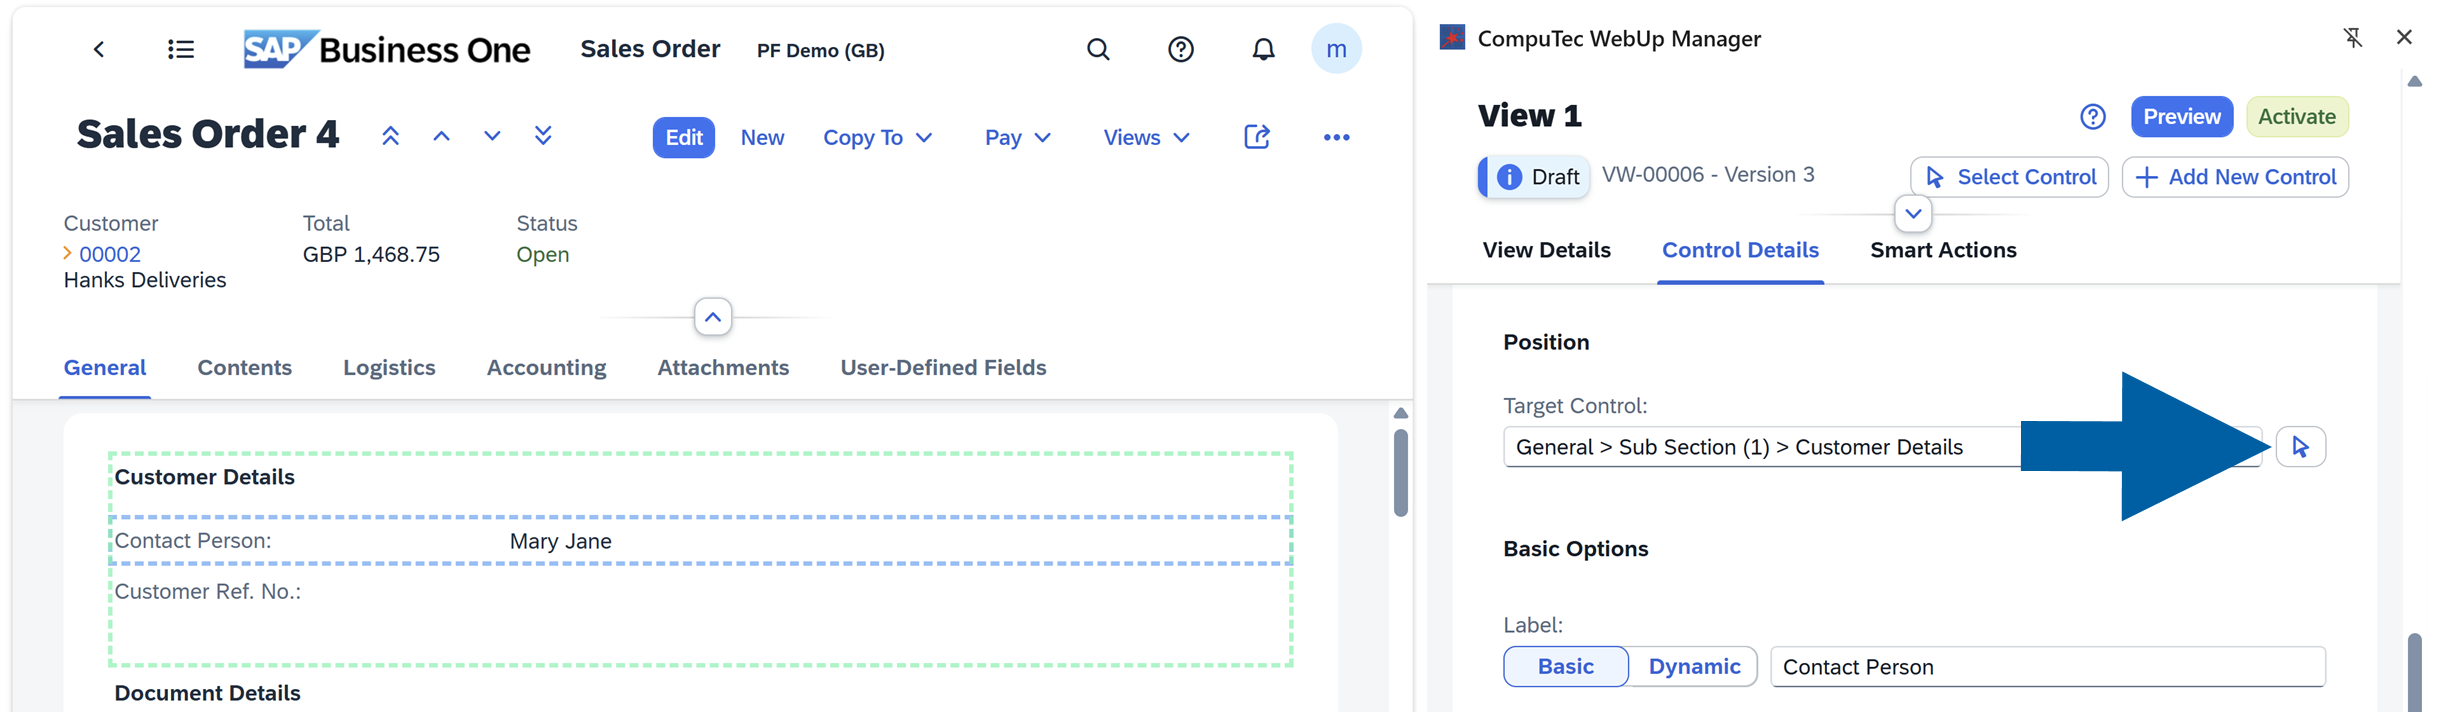The image size is (2441, 712).
Task: Click the CompuTec WebUp Manager logo
Action: coord(1452,38)
